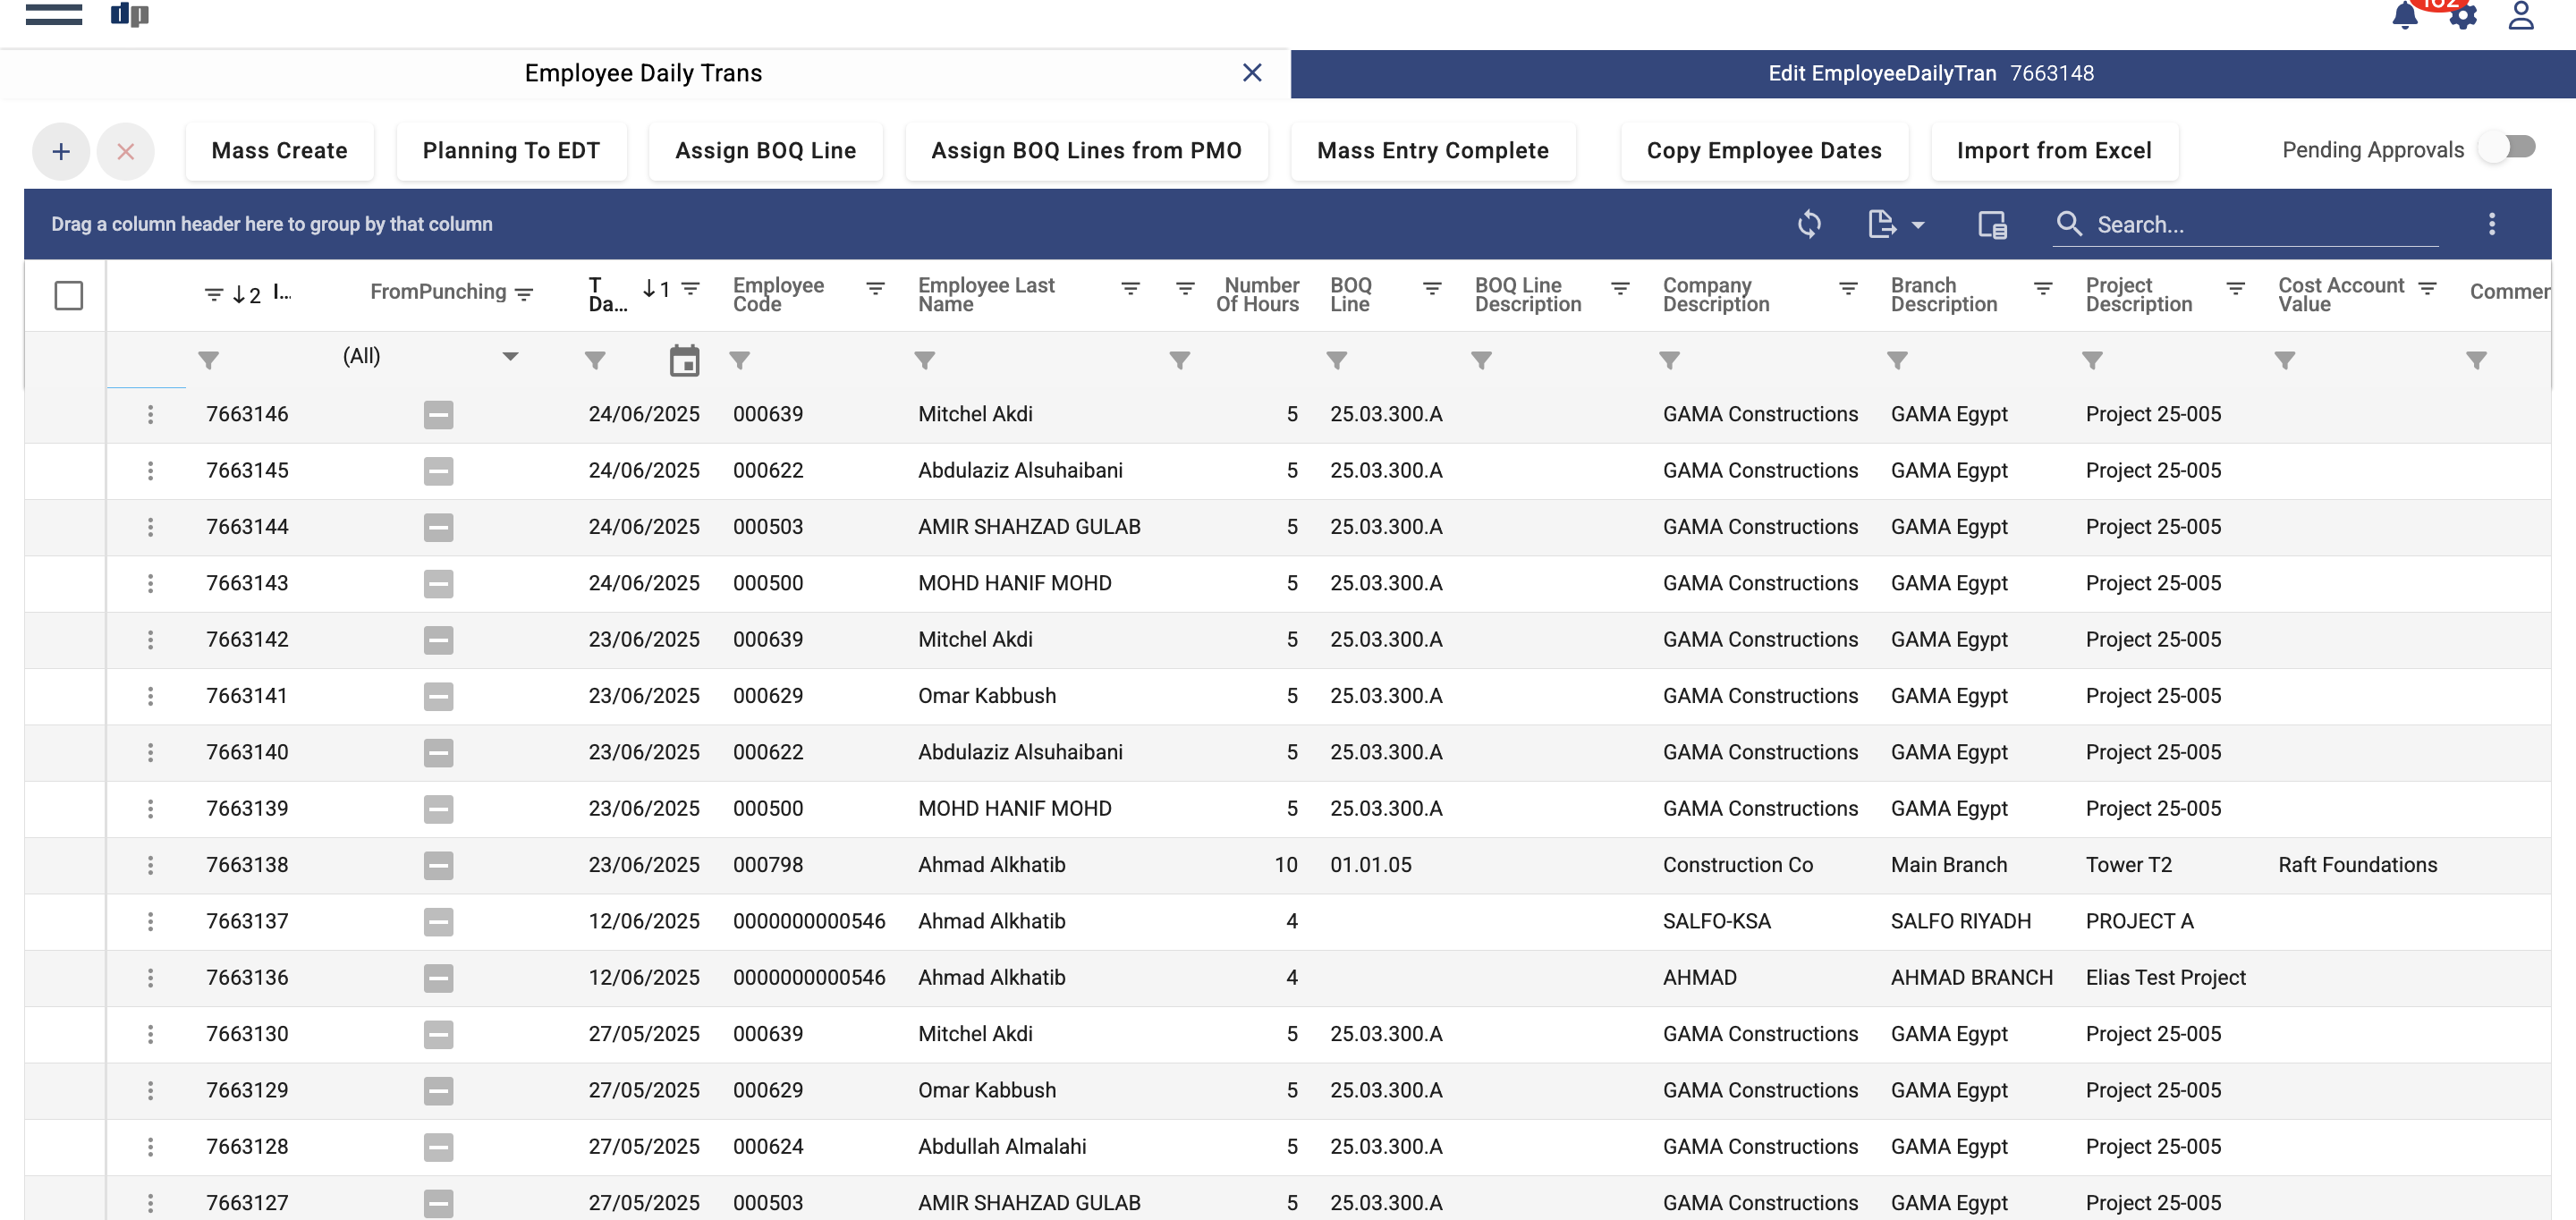The width and height of the screenshot is (2576, 1220).
Task: Open the column chooser icon
Action: (x=1992, y=224)
